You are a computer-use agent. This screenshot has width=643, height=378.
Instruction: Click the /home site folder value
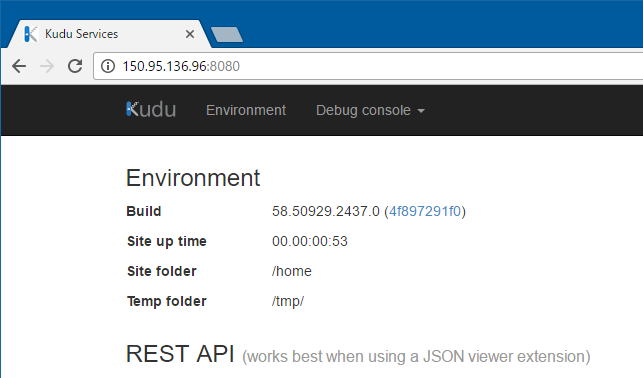(292, 271)
